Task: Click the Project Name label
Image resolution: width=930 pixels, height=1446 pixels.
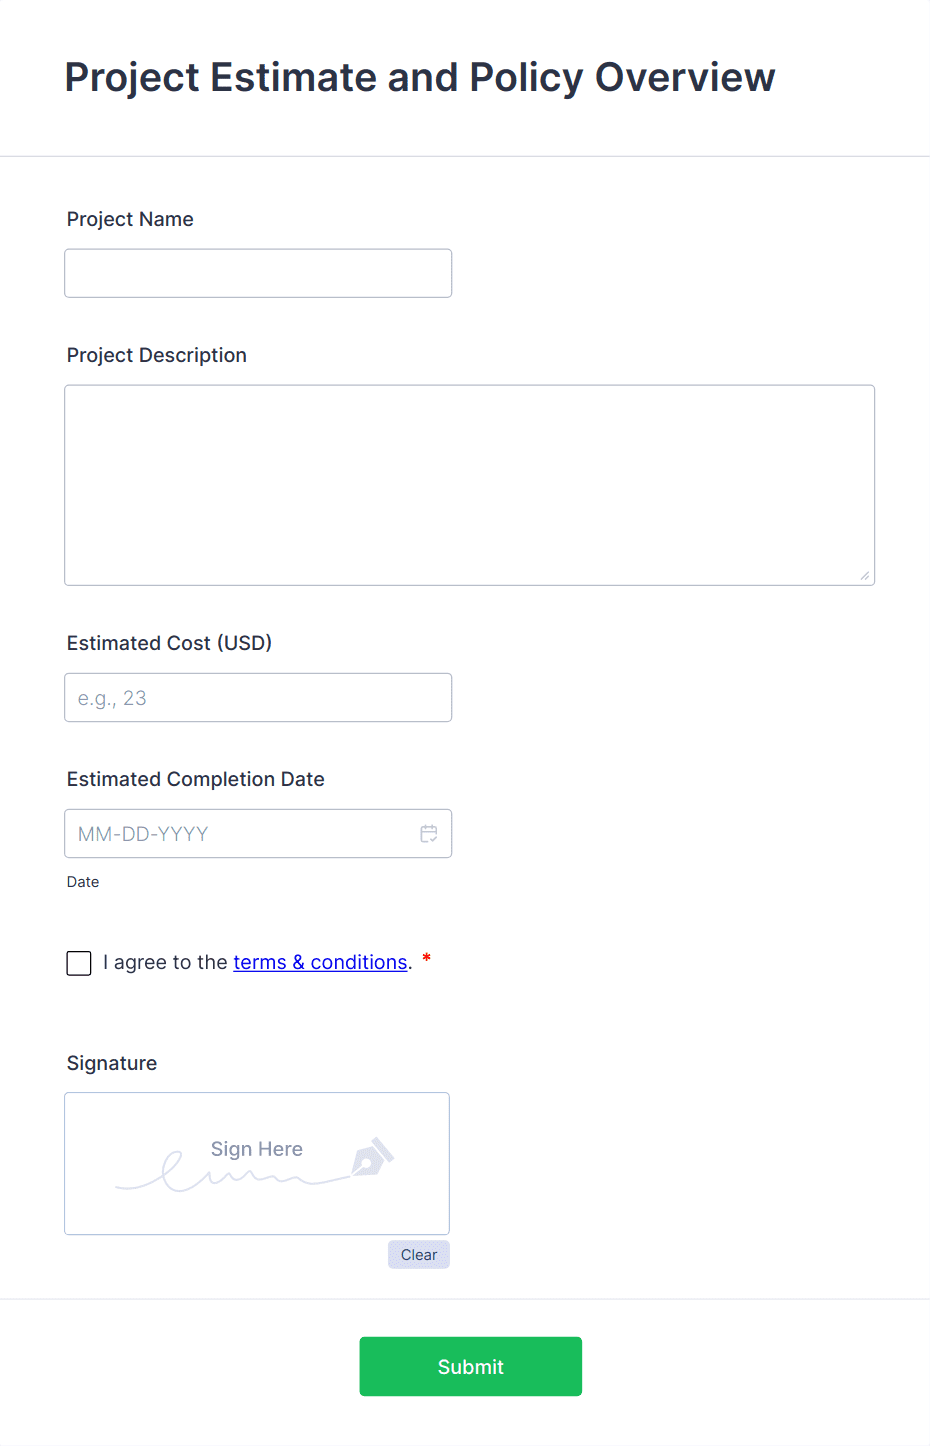Action: tap(130, 219)
